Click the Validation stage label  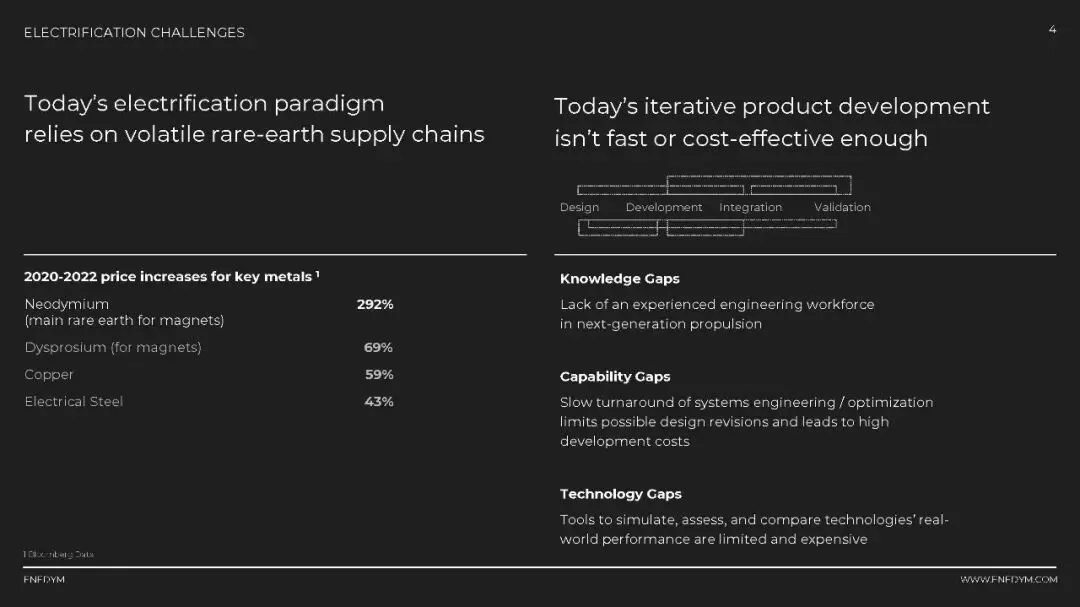point(842,207)
